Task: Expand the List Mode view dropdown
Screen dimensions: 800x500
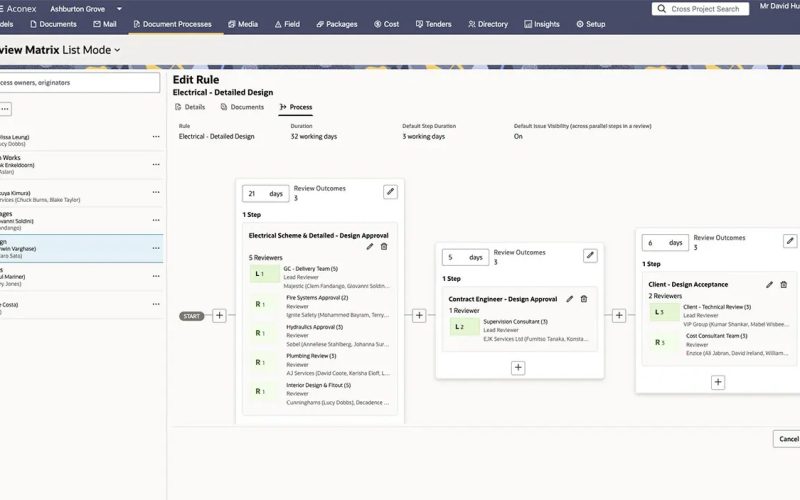Action: [117, 49]
